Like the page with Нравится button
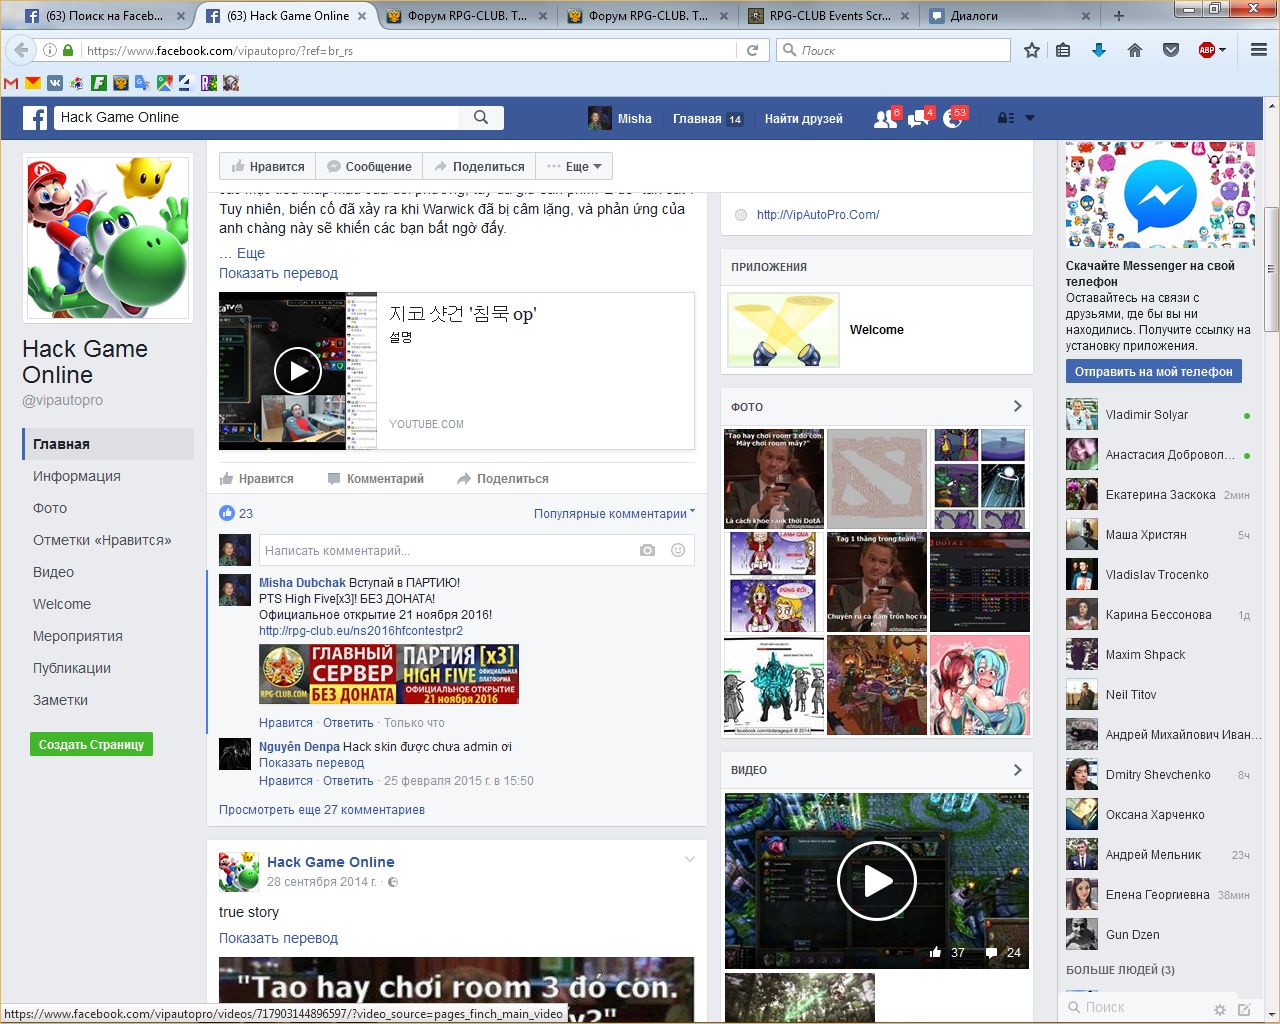1280x1024 pixels. pos(267,167)
